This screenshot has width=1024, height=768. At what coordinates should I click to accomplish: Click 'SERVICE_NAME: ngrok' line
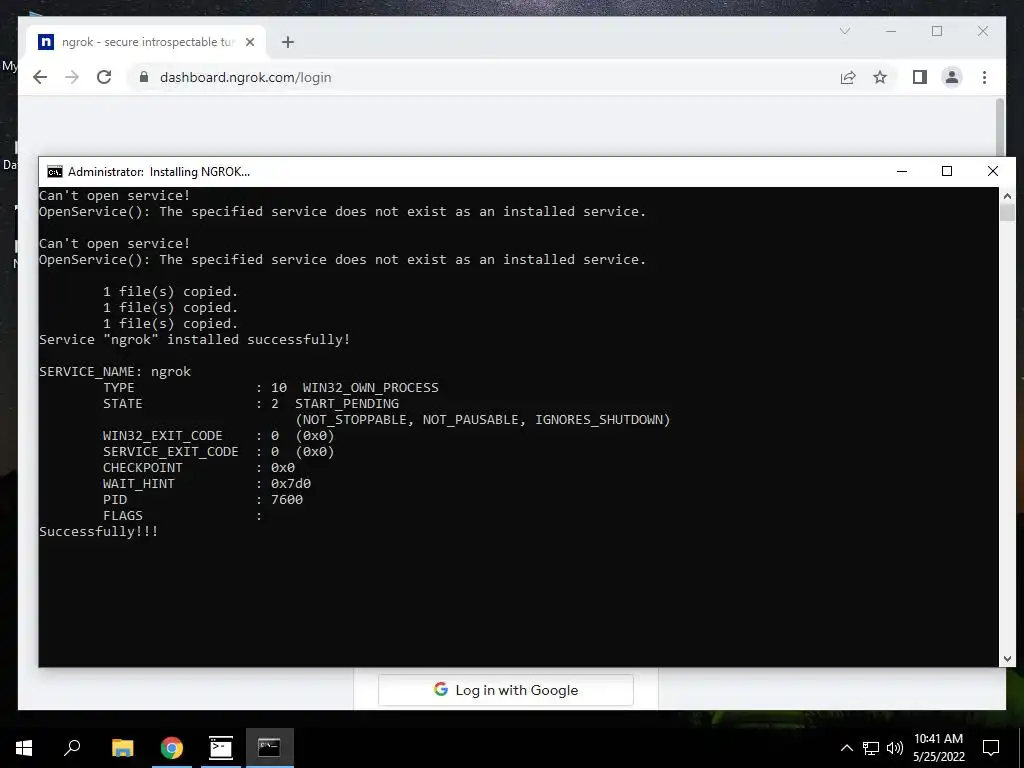115,372
